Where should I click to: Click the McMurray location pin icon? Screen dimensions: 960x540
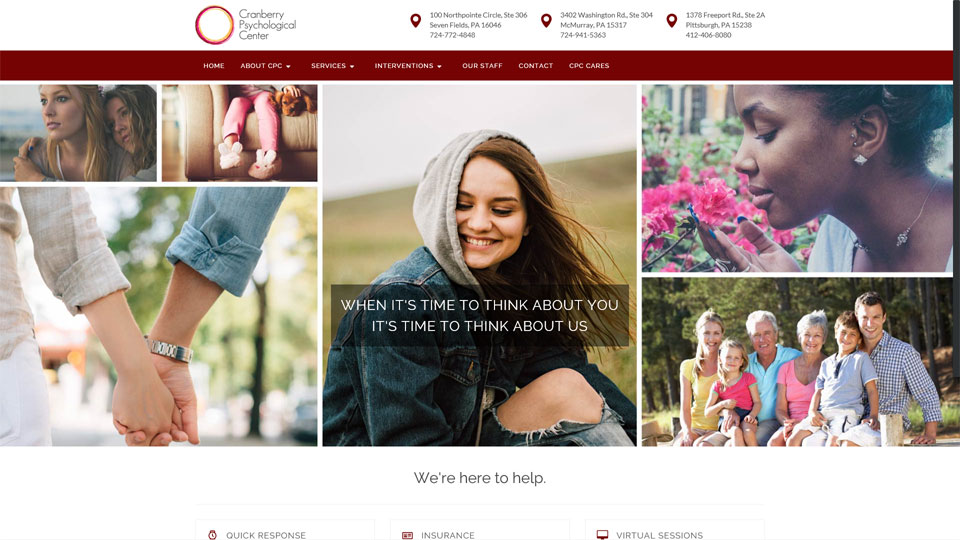546,21
